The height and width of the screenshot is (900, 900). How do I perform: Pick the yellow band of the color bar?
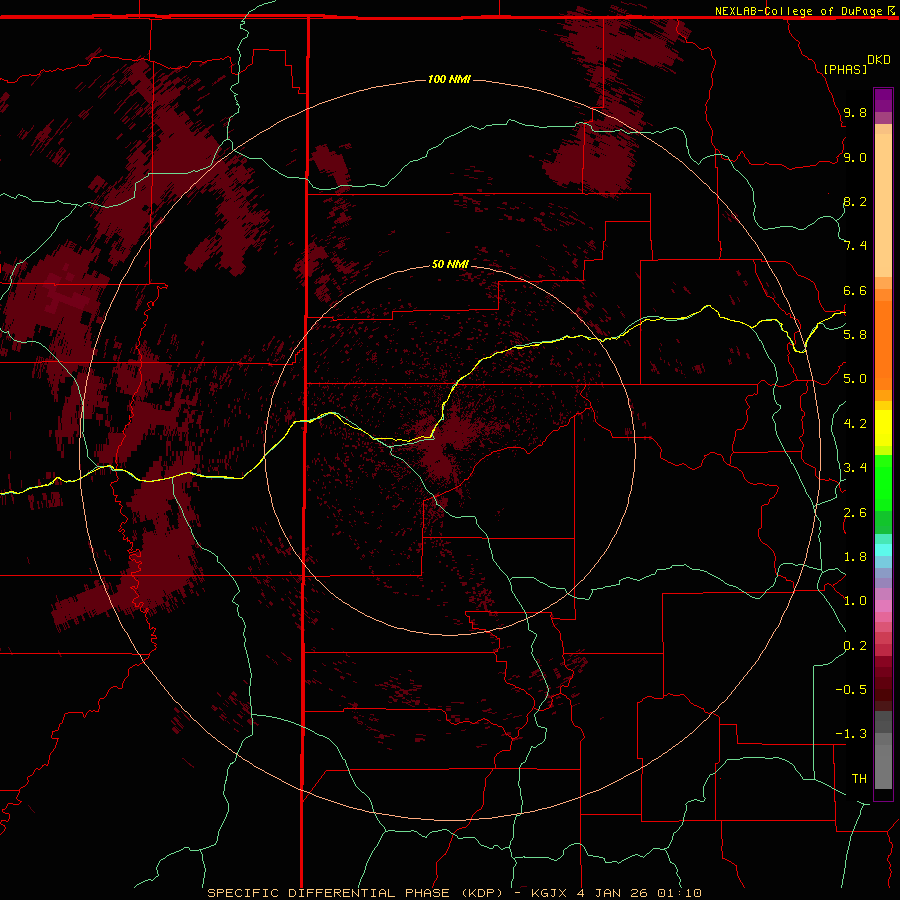click(x=883, y=428)
